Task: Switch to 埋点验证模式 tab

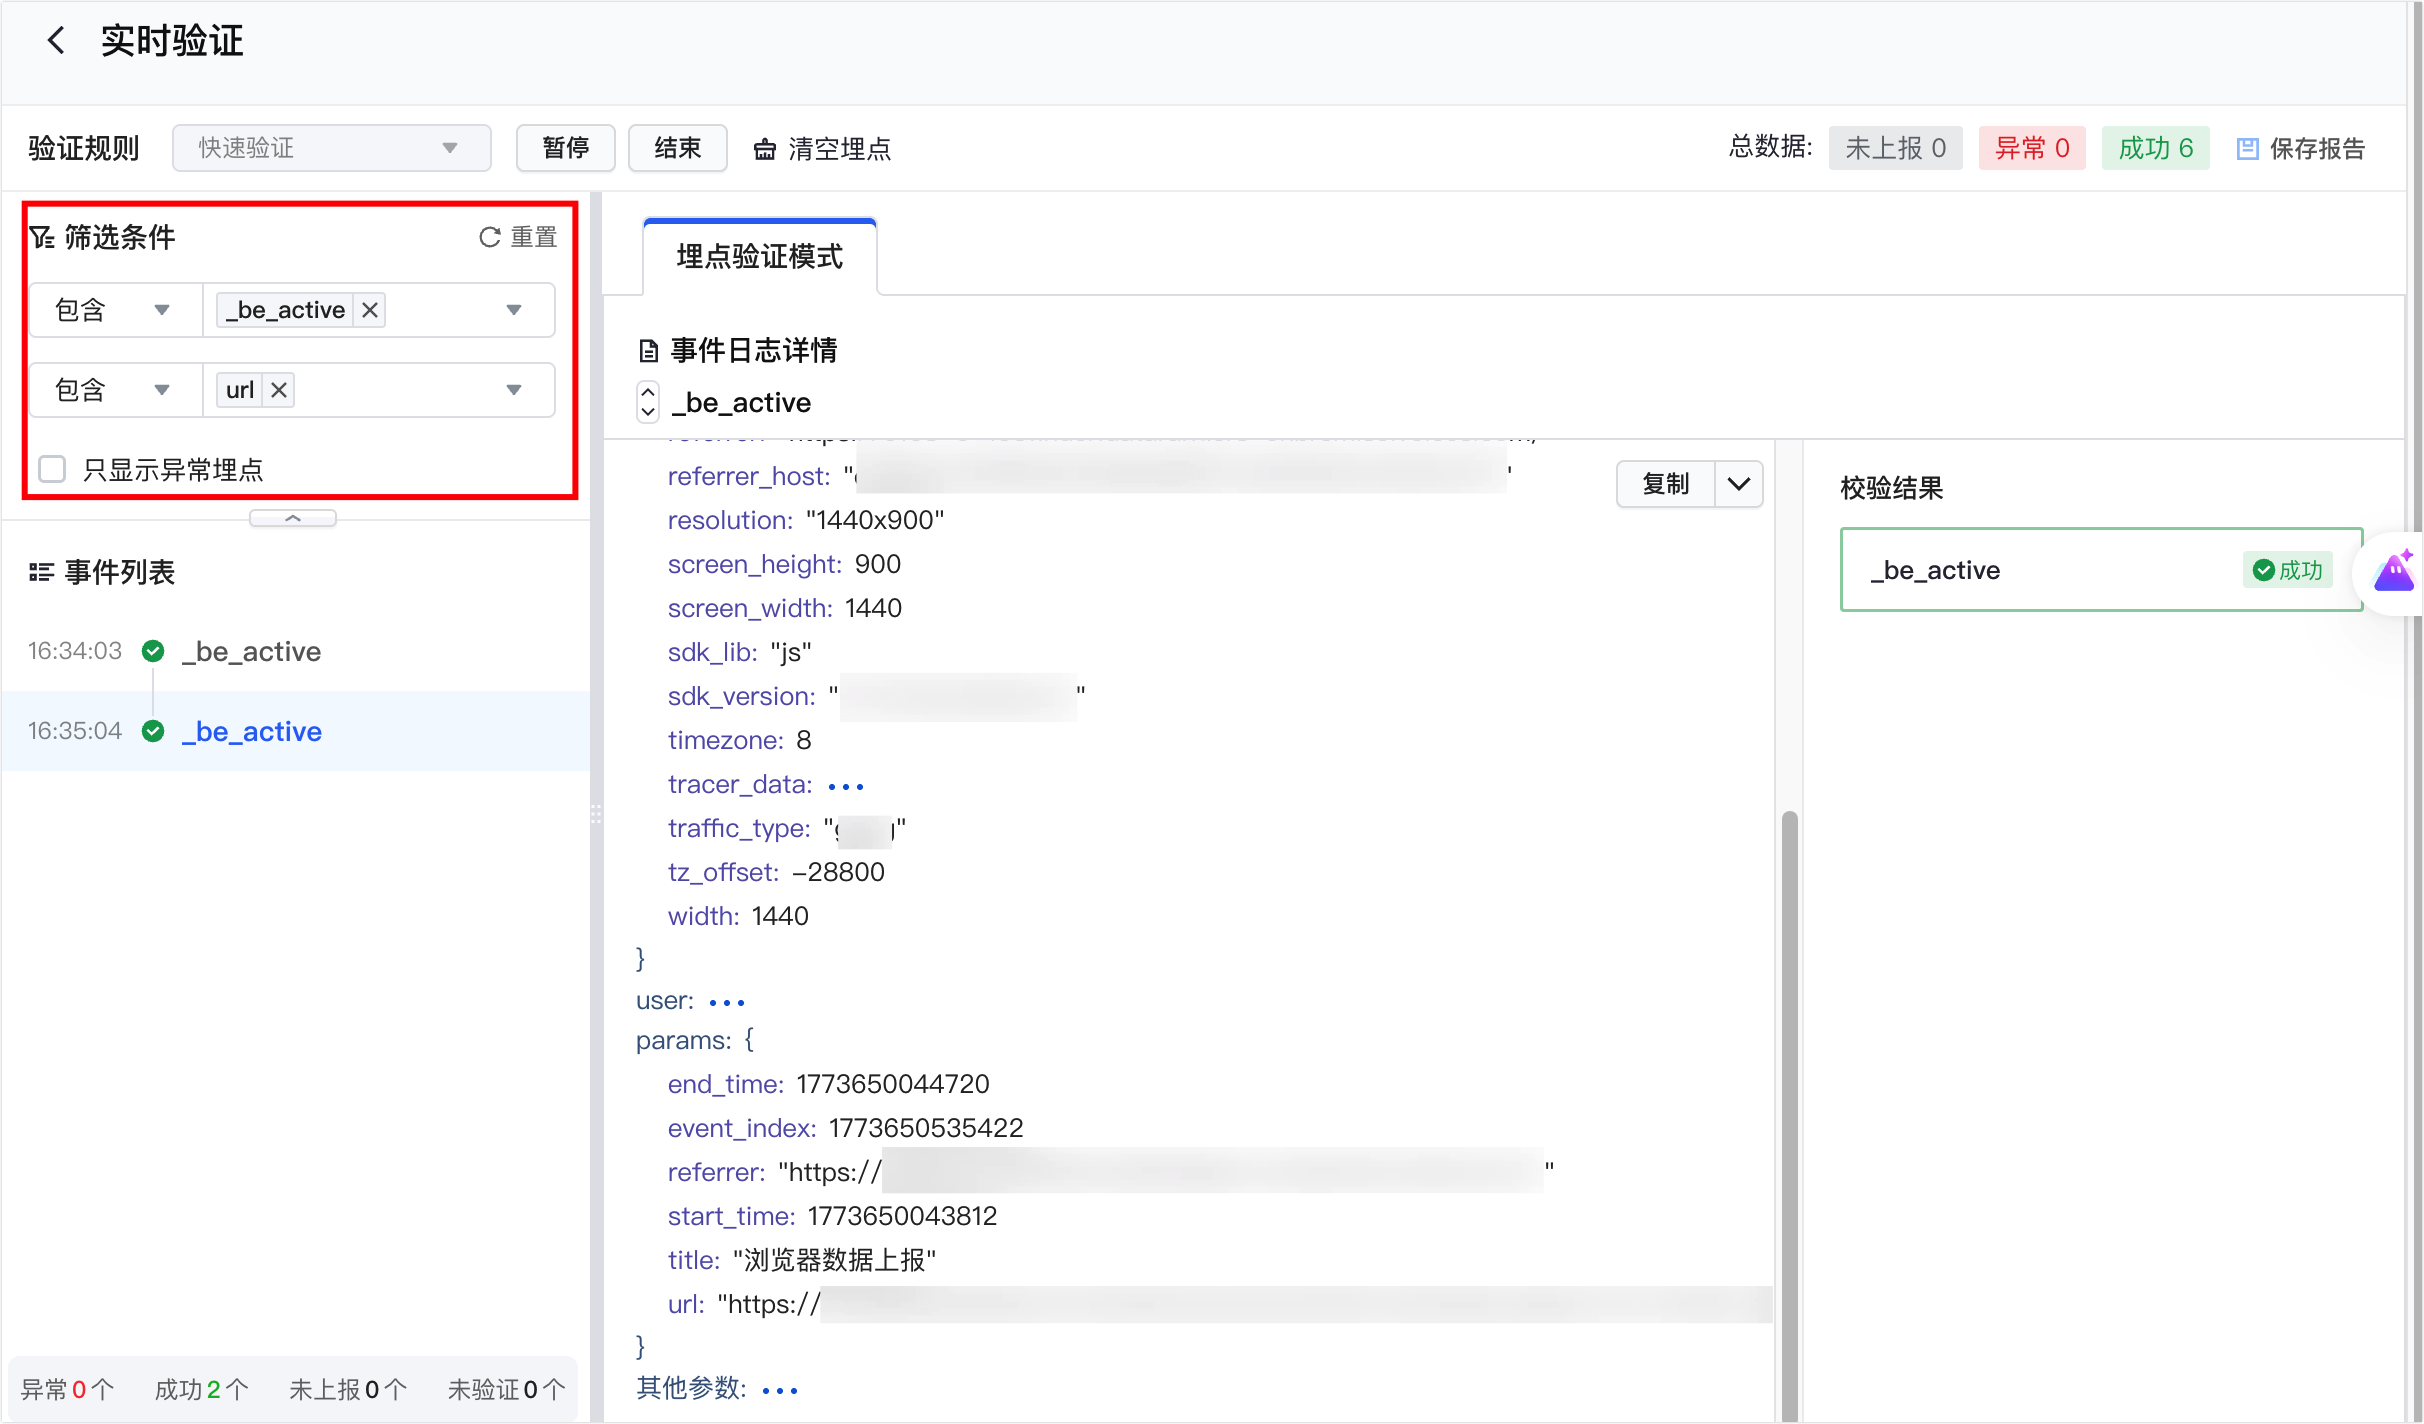Action: pyautogui.click(x=759, y=257)
